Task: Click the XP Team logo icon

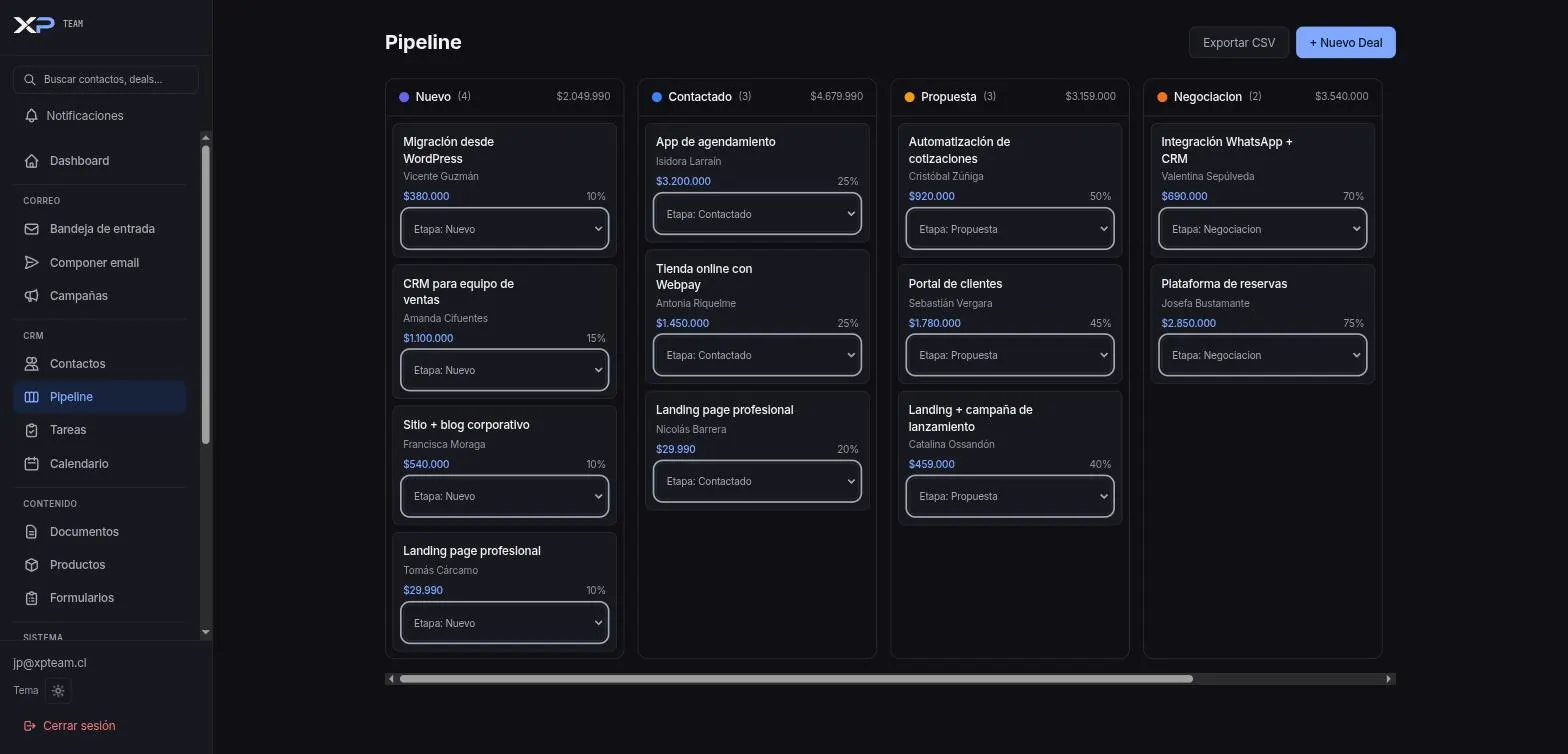Action: [34, 24]
